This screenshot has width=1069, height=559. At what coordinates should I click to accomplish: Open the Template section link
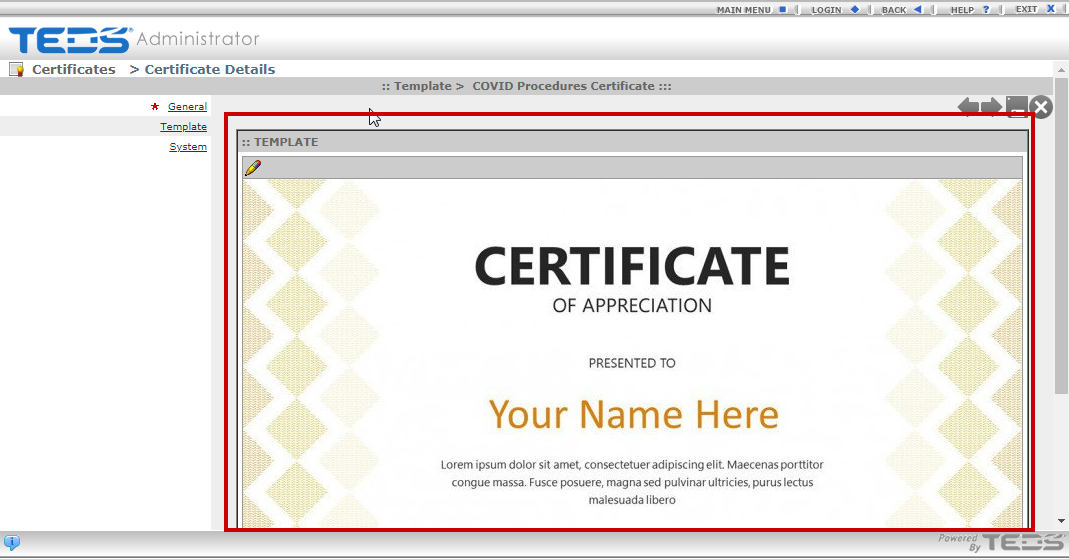[183, 127]
